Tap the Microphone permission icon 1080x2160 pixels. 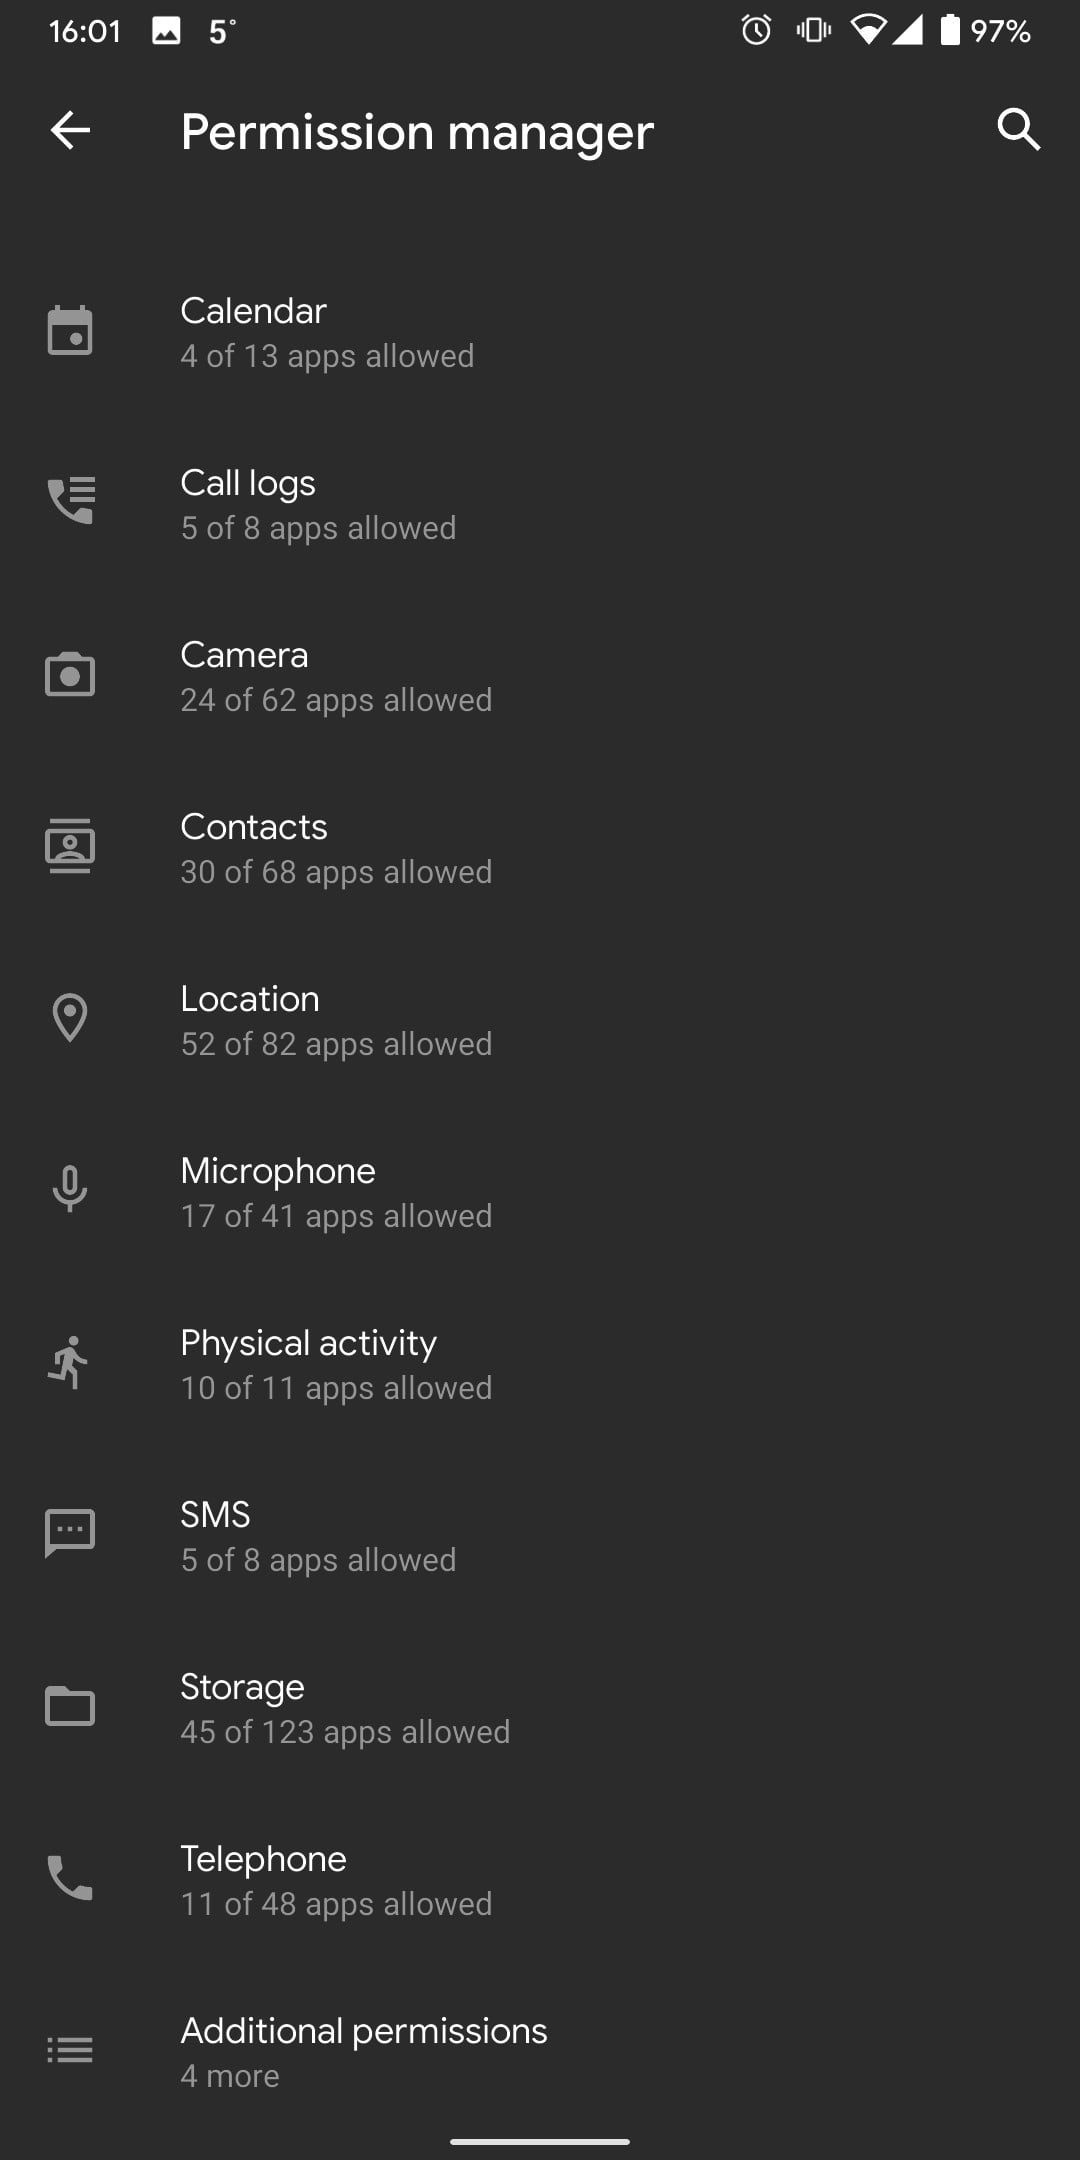pyautogui.click(x=70, y=1190)
